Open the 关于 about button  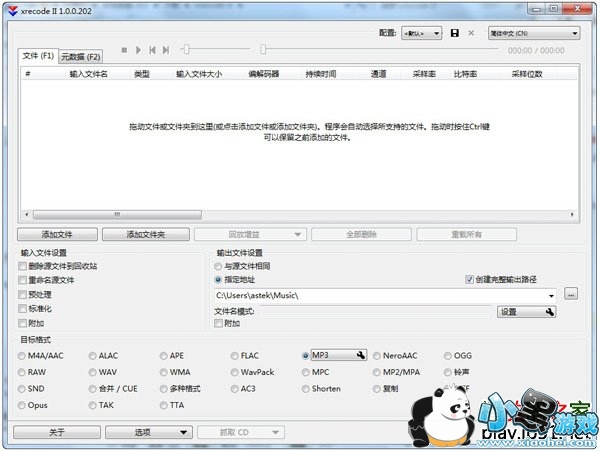[x=57, y=432]
